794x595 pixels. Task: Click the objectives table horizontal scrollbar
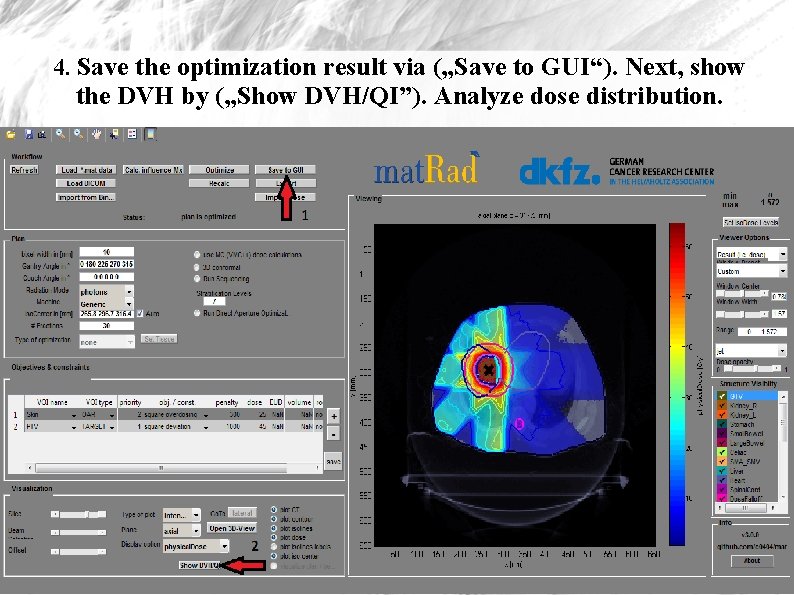(174, 468)
